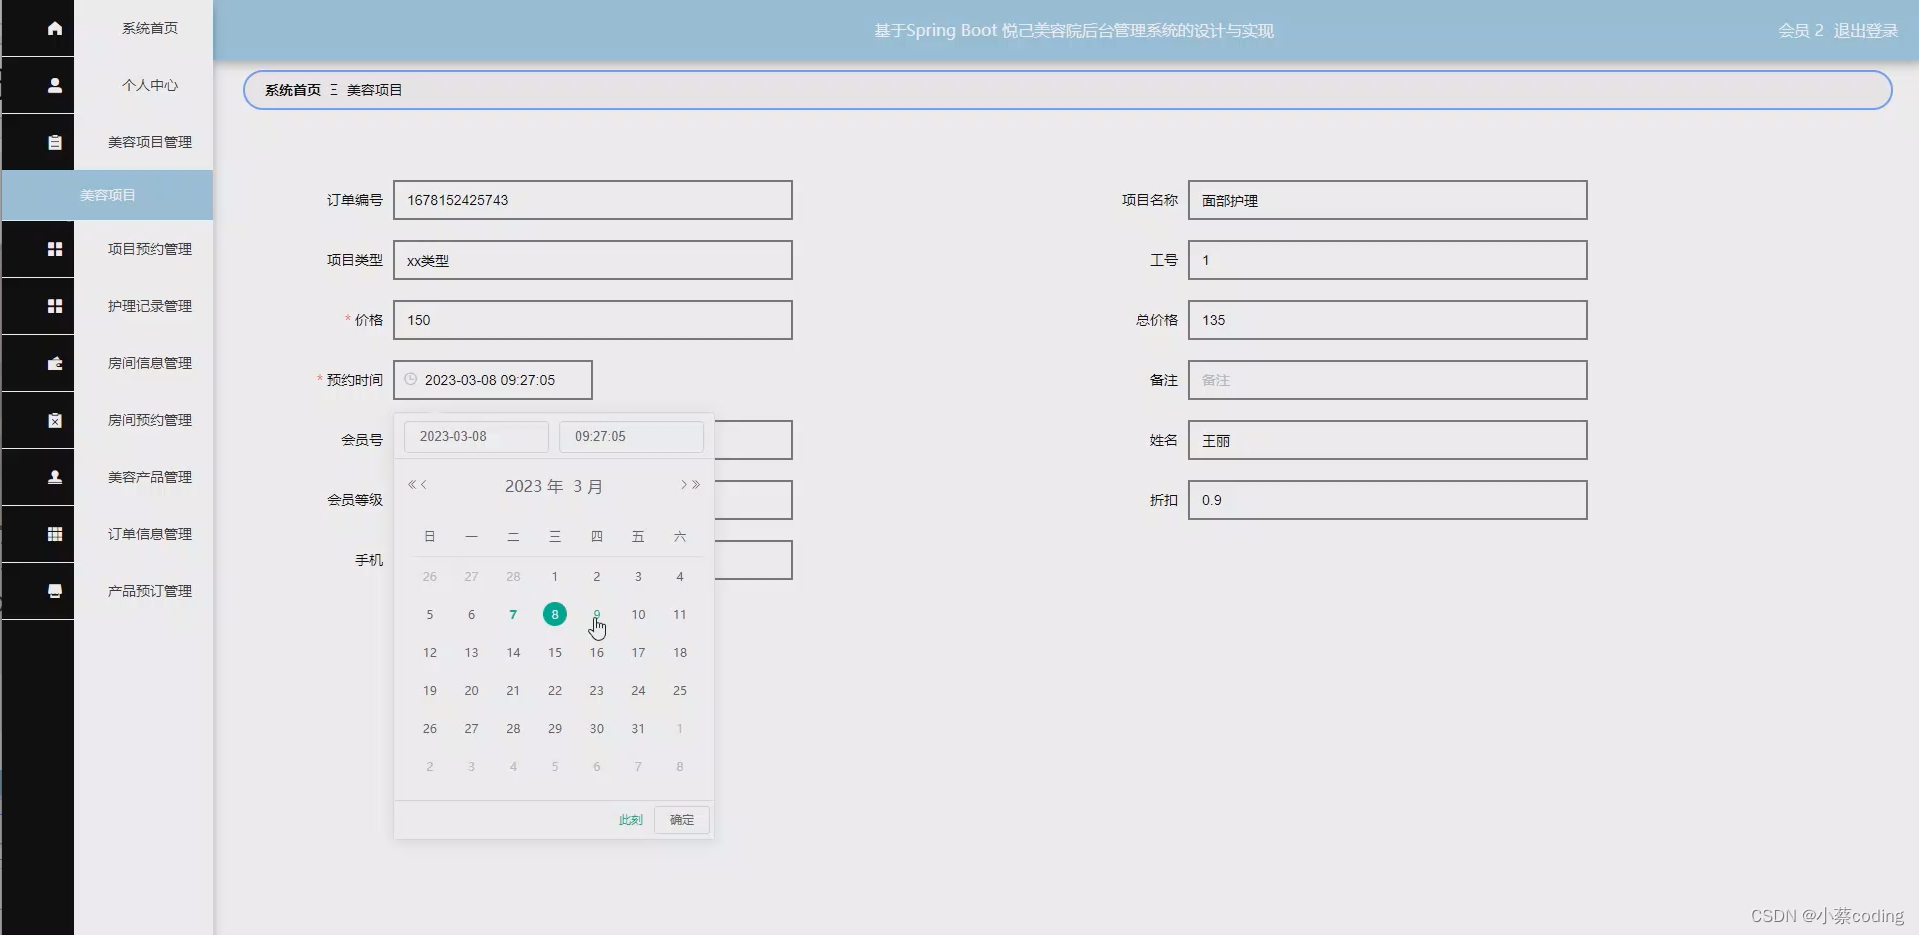Select February 28 in calendar

(x=513, y=576)
